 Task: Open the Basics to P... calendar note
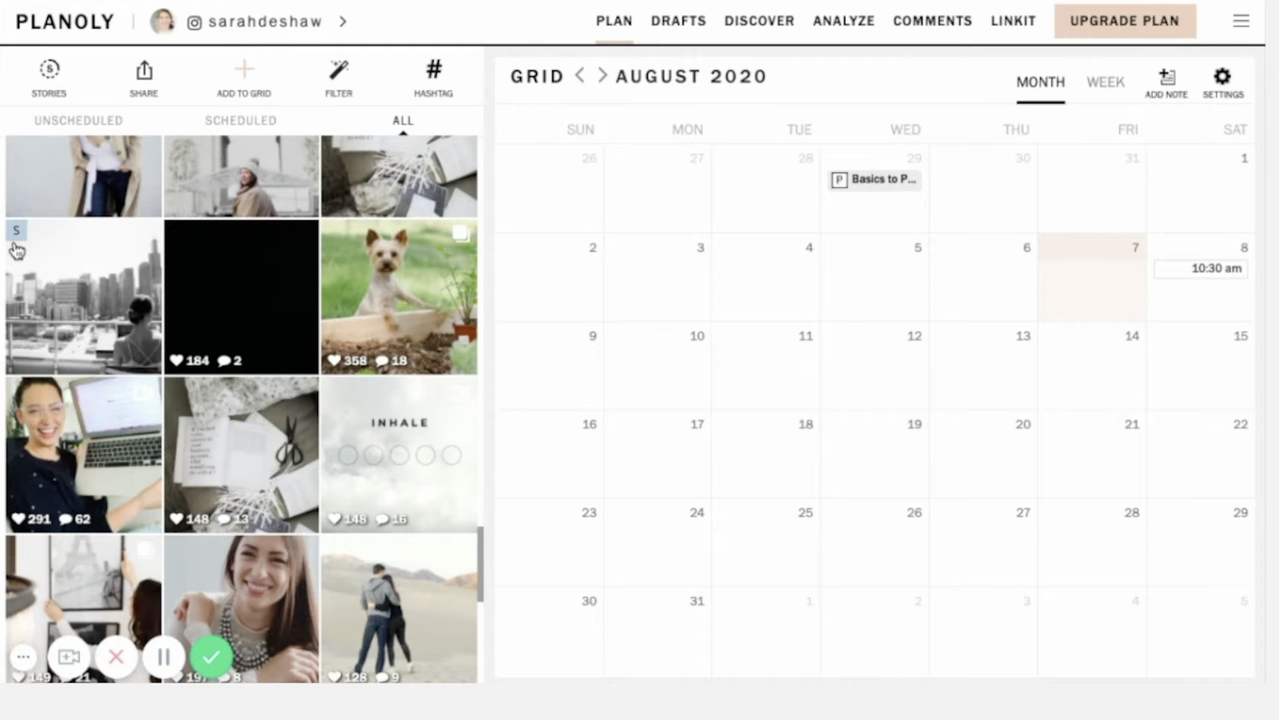pos(874,179)
